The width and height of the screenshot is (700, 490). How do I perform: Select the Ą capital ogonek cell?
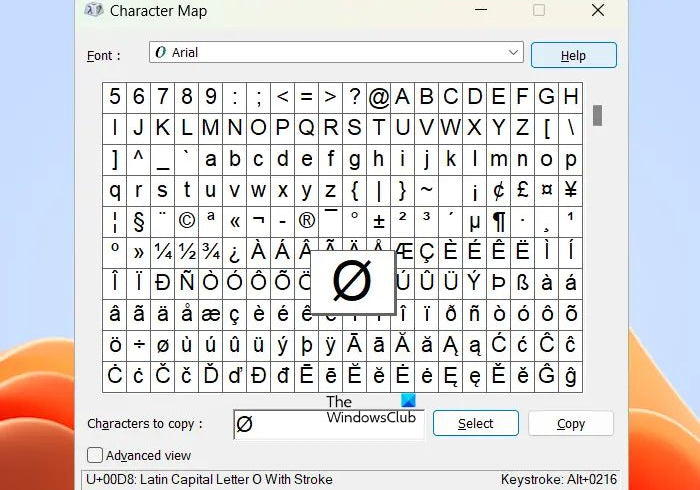coord(450,345)
